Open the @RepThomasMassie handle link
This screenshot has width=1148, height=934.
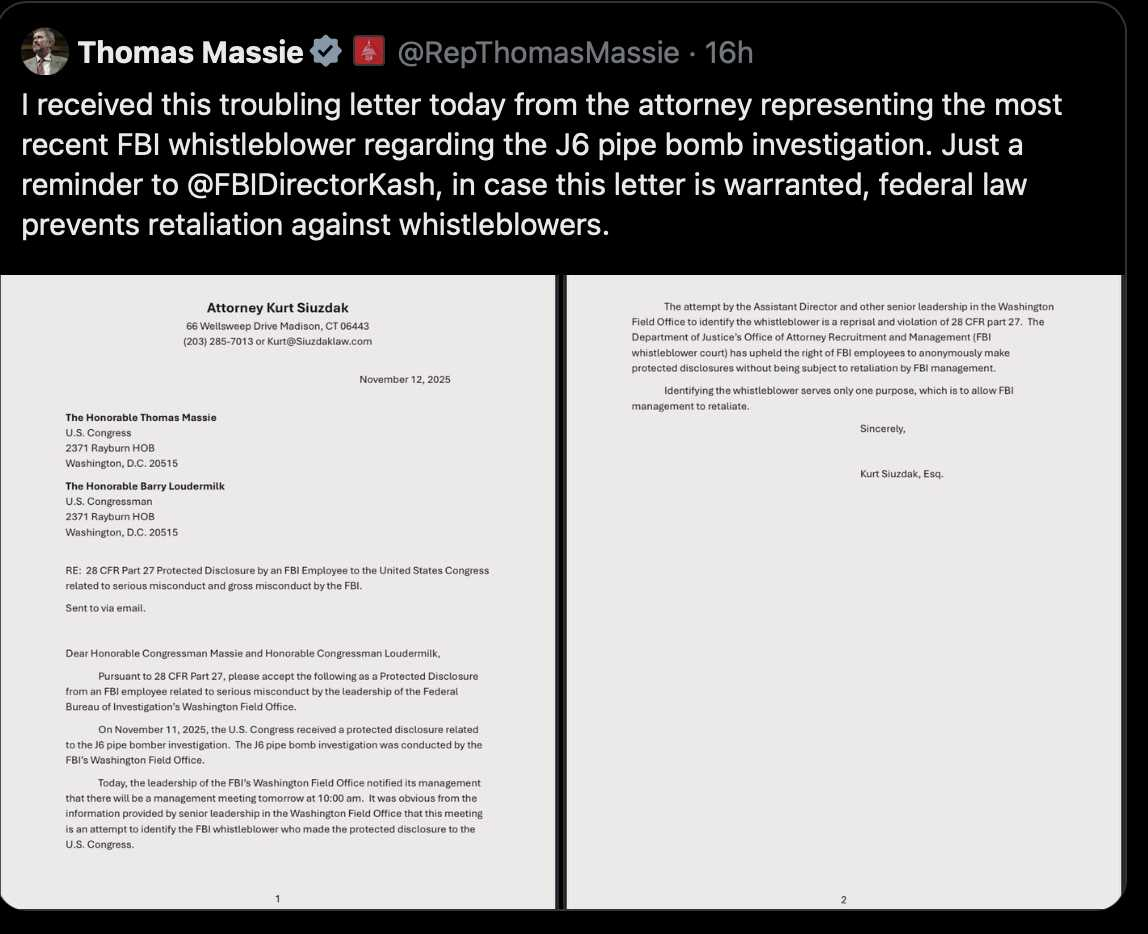538,52
